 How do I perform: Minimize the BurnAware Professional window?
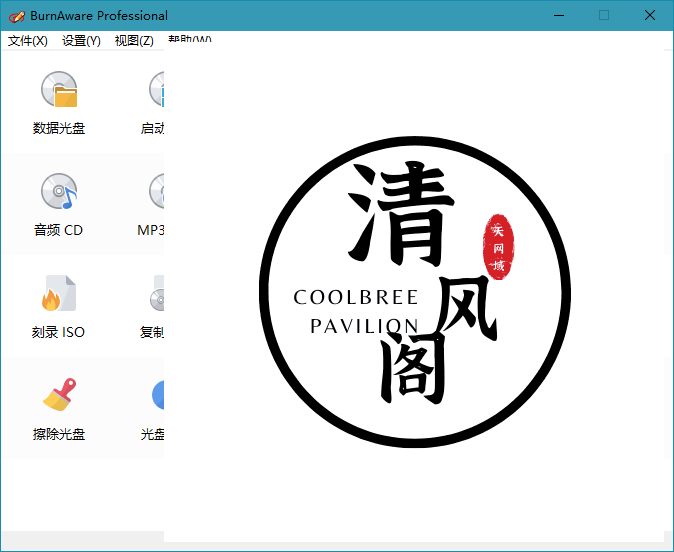pos(559,15)
